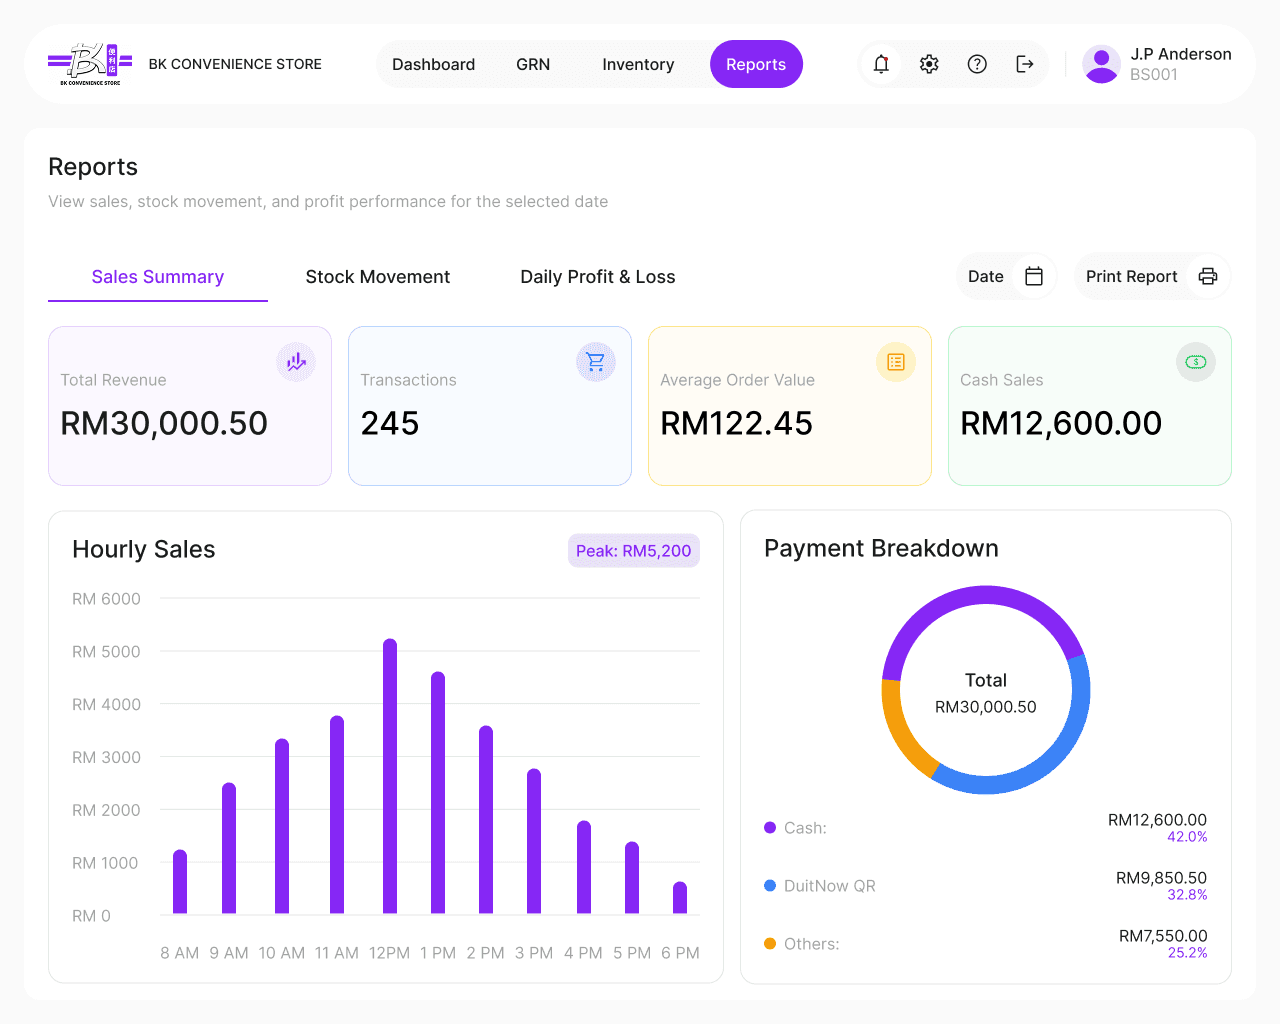Click the BK CONVENIENCE STORE title text
The height and width of the screenshot is (1024, 1280).
click(235, 64)
